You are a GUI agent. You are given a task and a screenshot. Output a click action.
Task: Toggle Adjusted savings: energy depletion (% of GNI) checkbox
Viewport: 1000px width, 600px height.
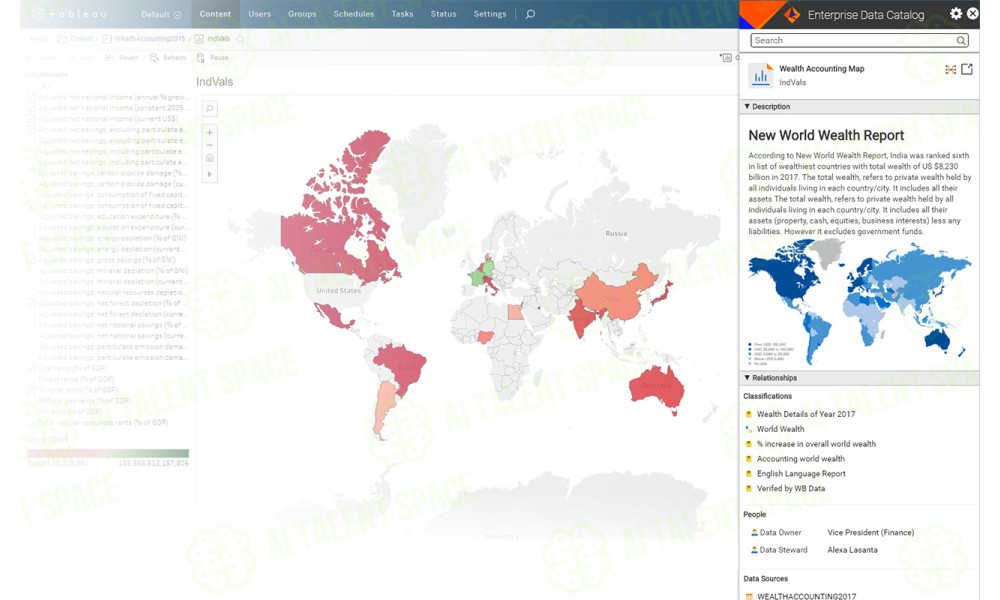click(31, 238)
